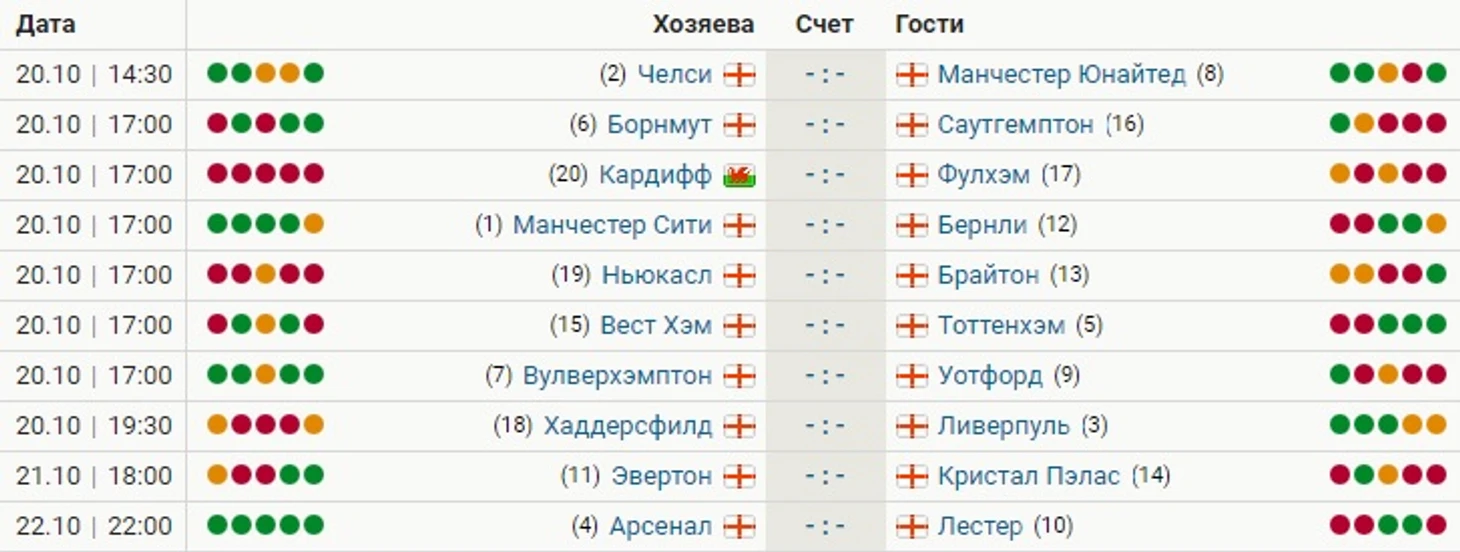Viewport: 1460px width, 552px height.
Task: Click the score placeholder for Челси match
Action: (825, 75)
